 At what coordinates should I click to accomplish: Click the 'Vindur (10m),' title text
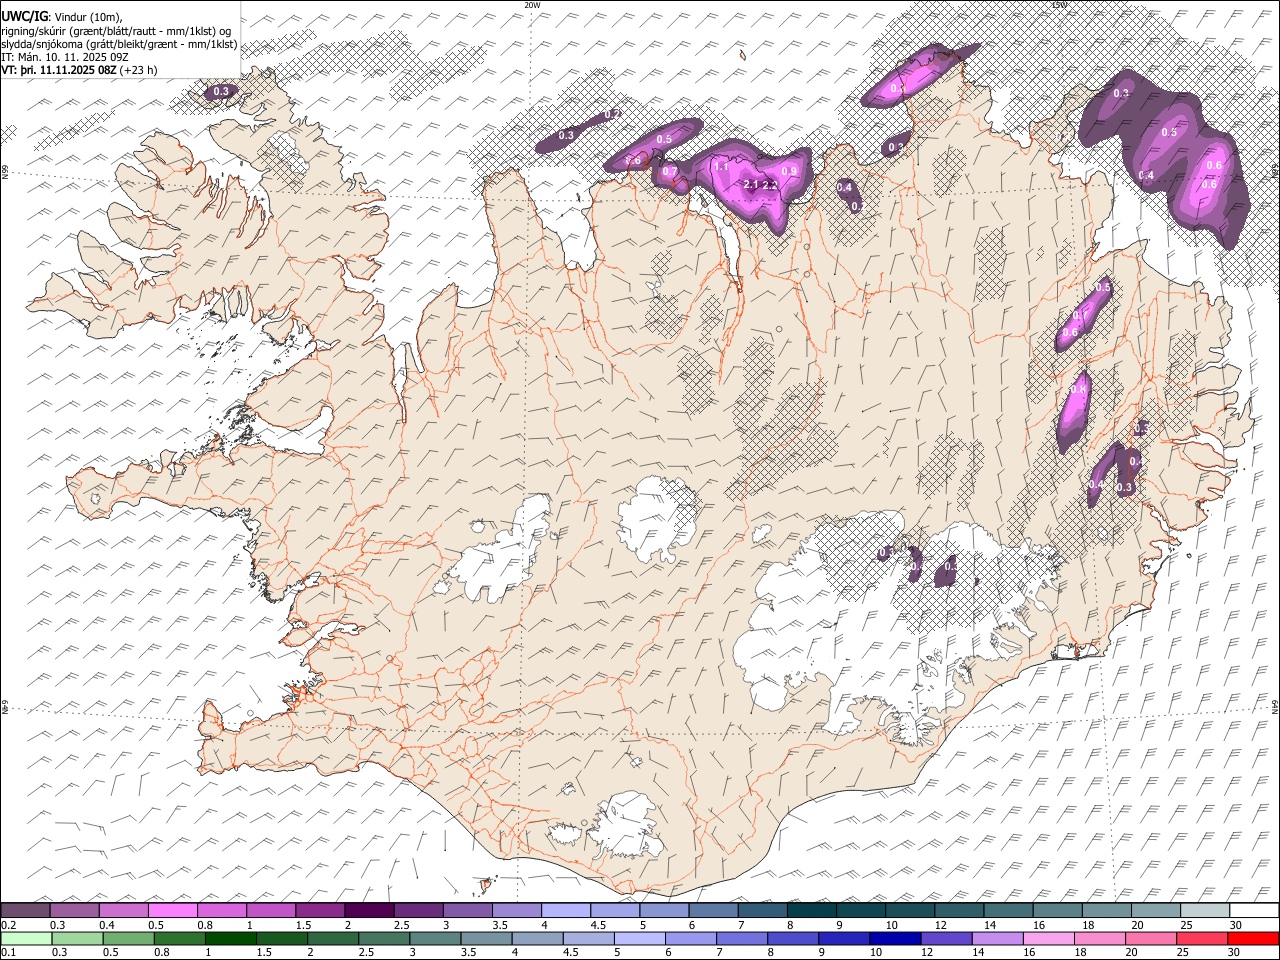point(89,17)
